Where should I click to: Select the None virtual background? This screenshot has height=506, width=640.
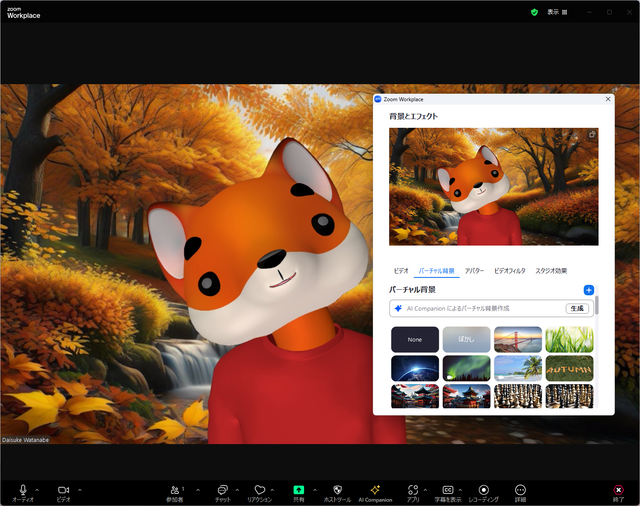tap(414, 340)
